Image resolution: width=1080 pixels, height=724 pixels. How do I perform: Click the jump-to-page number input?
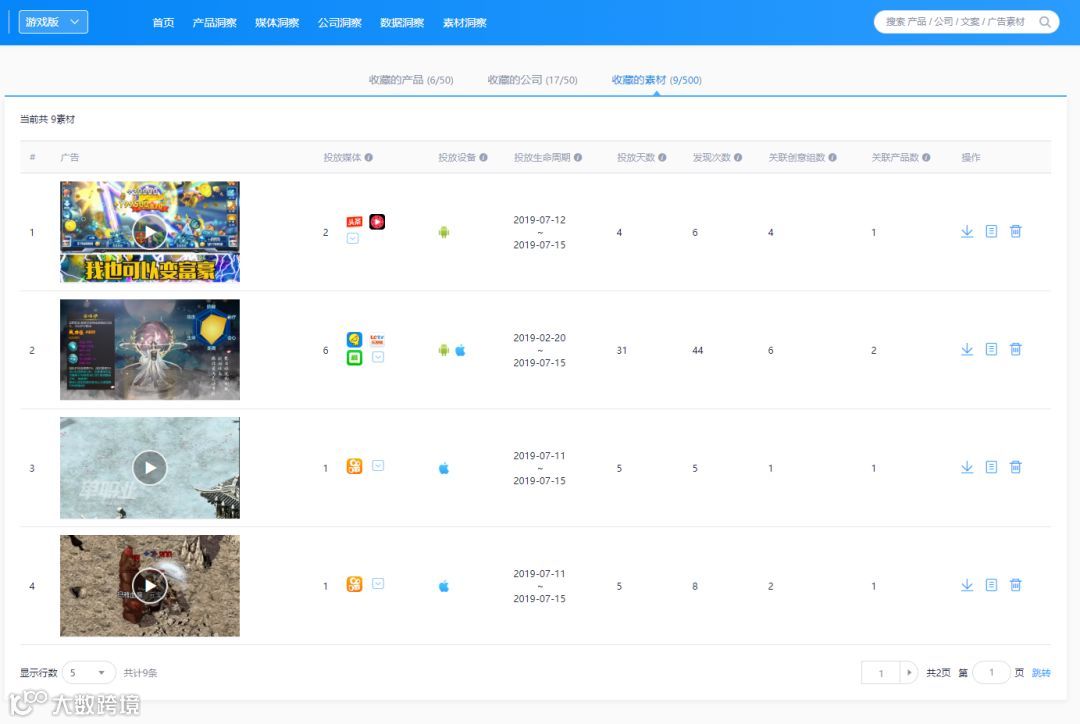click(991, 672)
